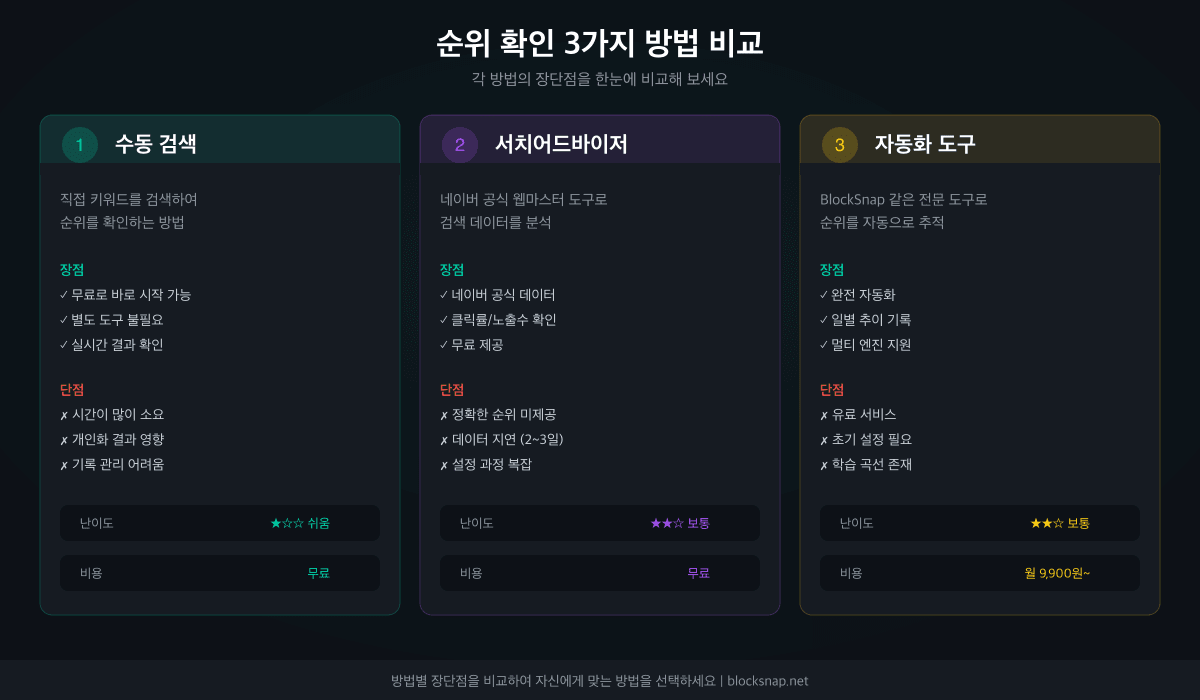Screen dimensions: 1200x700
Task: Click the 비용 row in 서치어드바이저 card
Action: (600, 573)
